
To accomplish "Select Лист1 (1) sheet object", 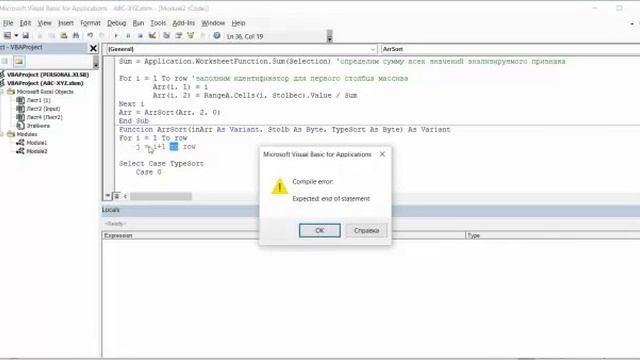I will [38, 100].
